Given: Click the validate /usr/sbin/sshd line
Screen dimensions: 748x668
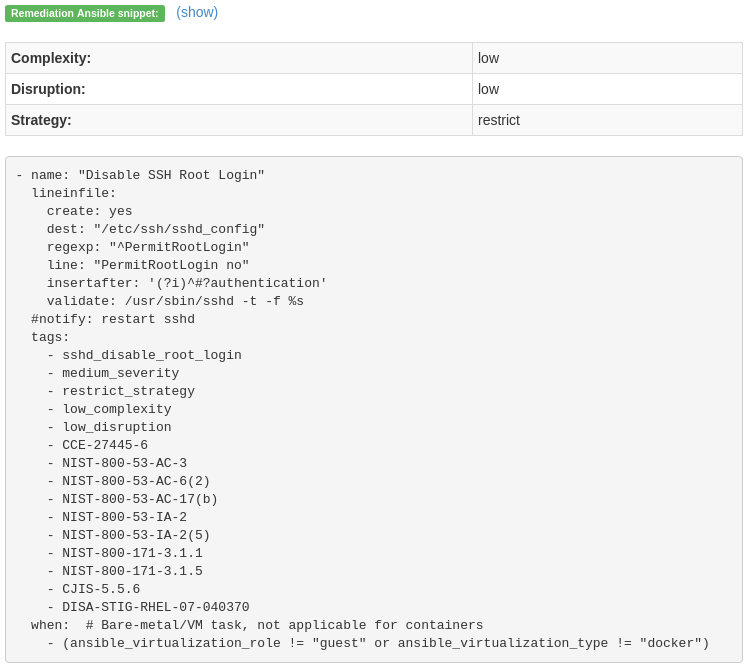Looking at the screenshot, I should click(x=175, y=301).
